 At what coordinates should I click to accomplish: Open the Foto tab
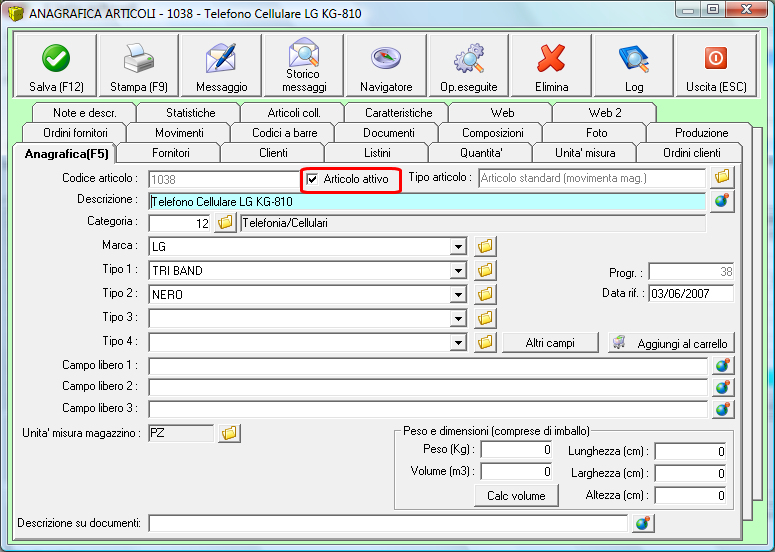click(596, 132)
